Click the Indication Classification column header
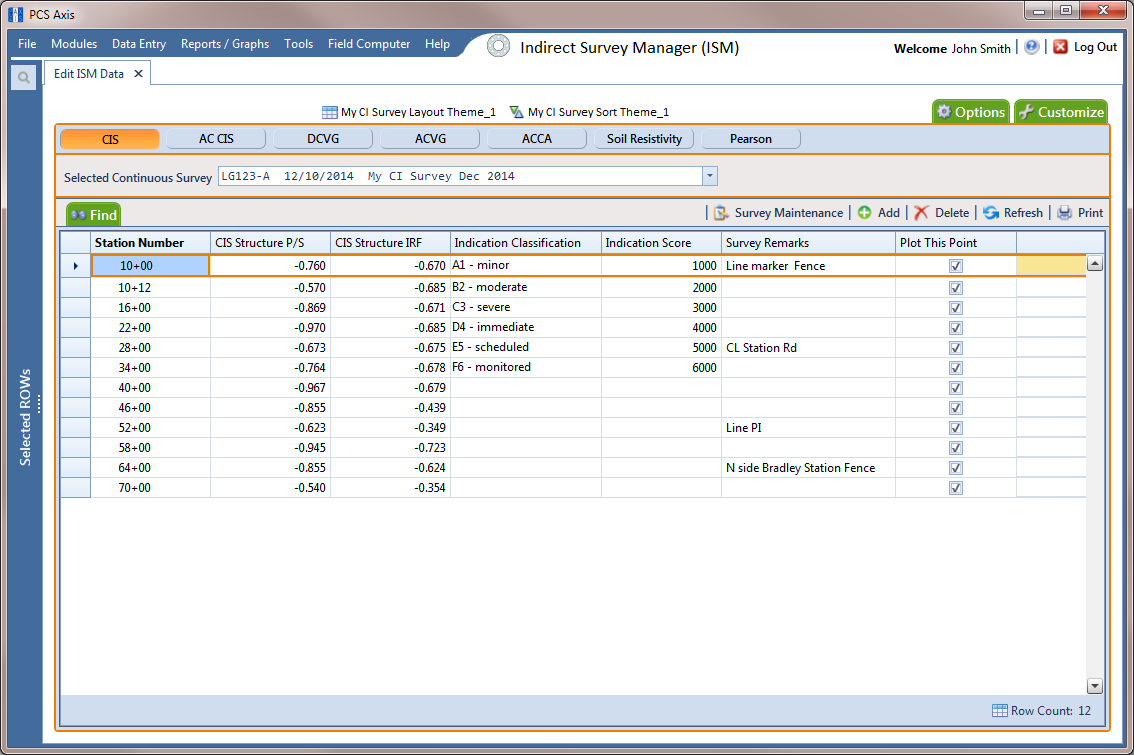This screenshot has width=1134, height=755. 526,243
